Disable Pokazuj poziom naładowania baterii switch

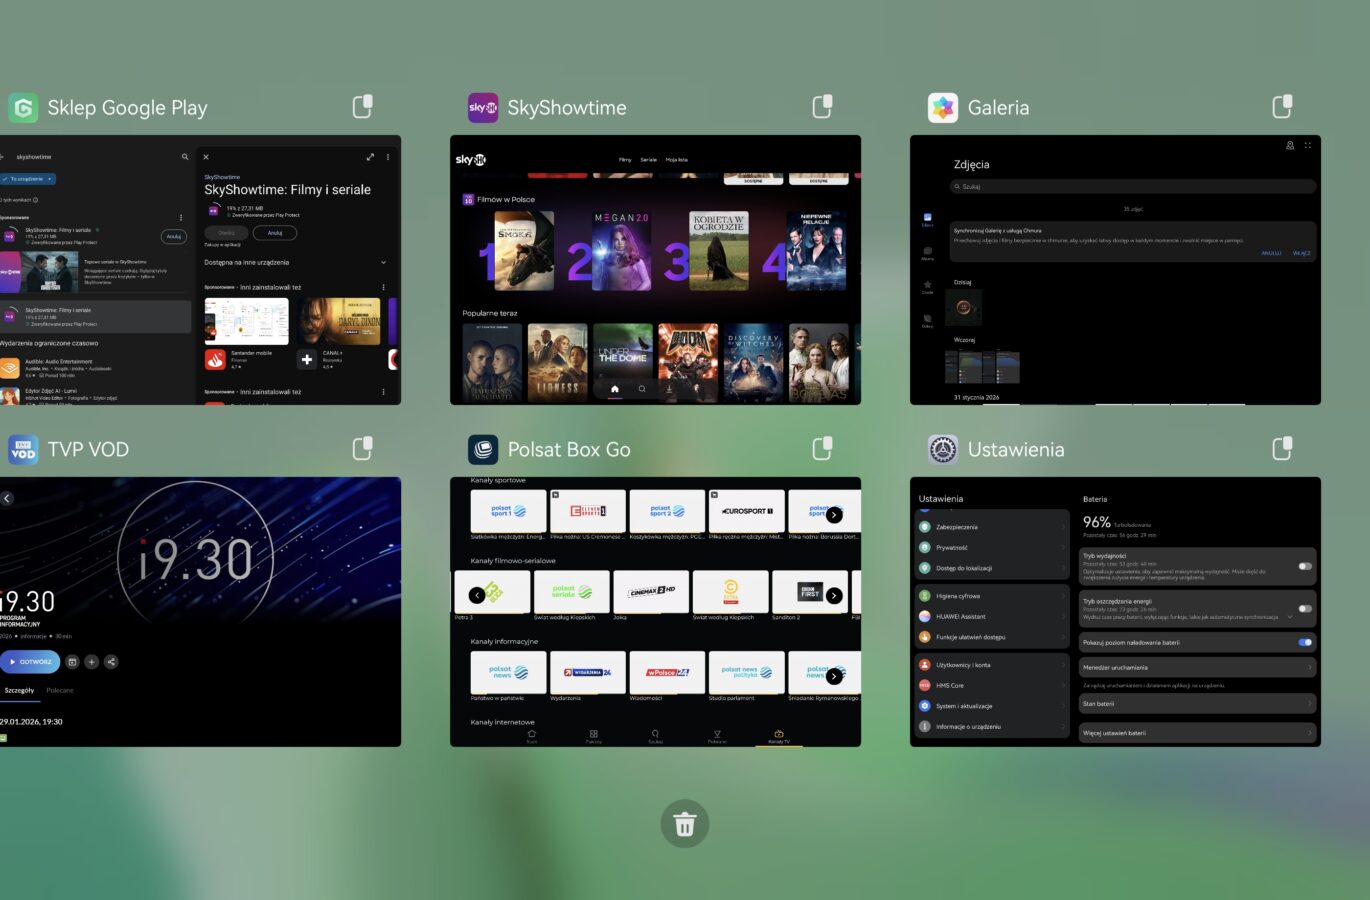[1304, 642]
